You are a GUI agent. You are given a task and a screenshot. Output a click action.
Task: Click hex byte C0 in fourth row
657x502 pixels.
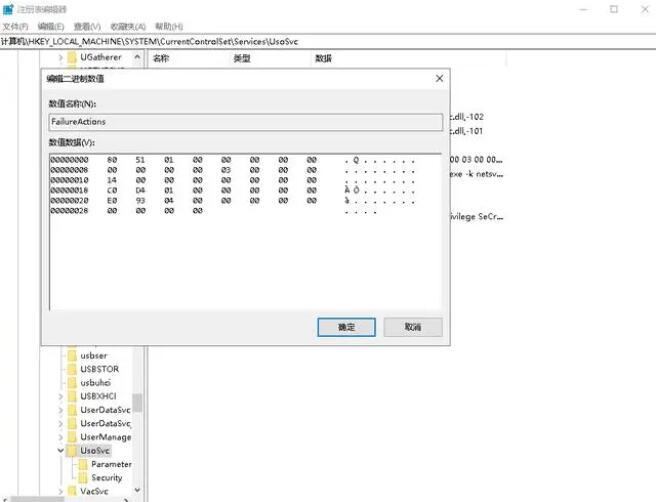pyautogui.click(x=112, y=190)
